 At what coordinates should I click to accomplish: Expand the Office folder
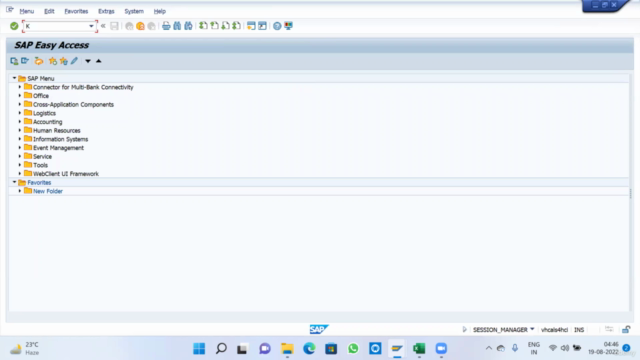[20, 96]
